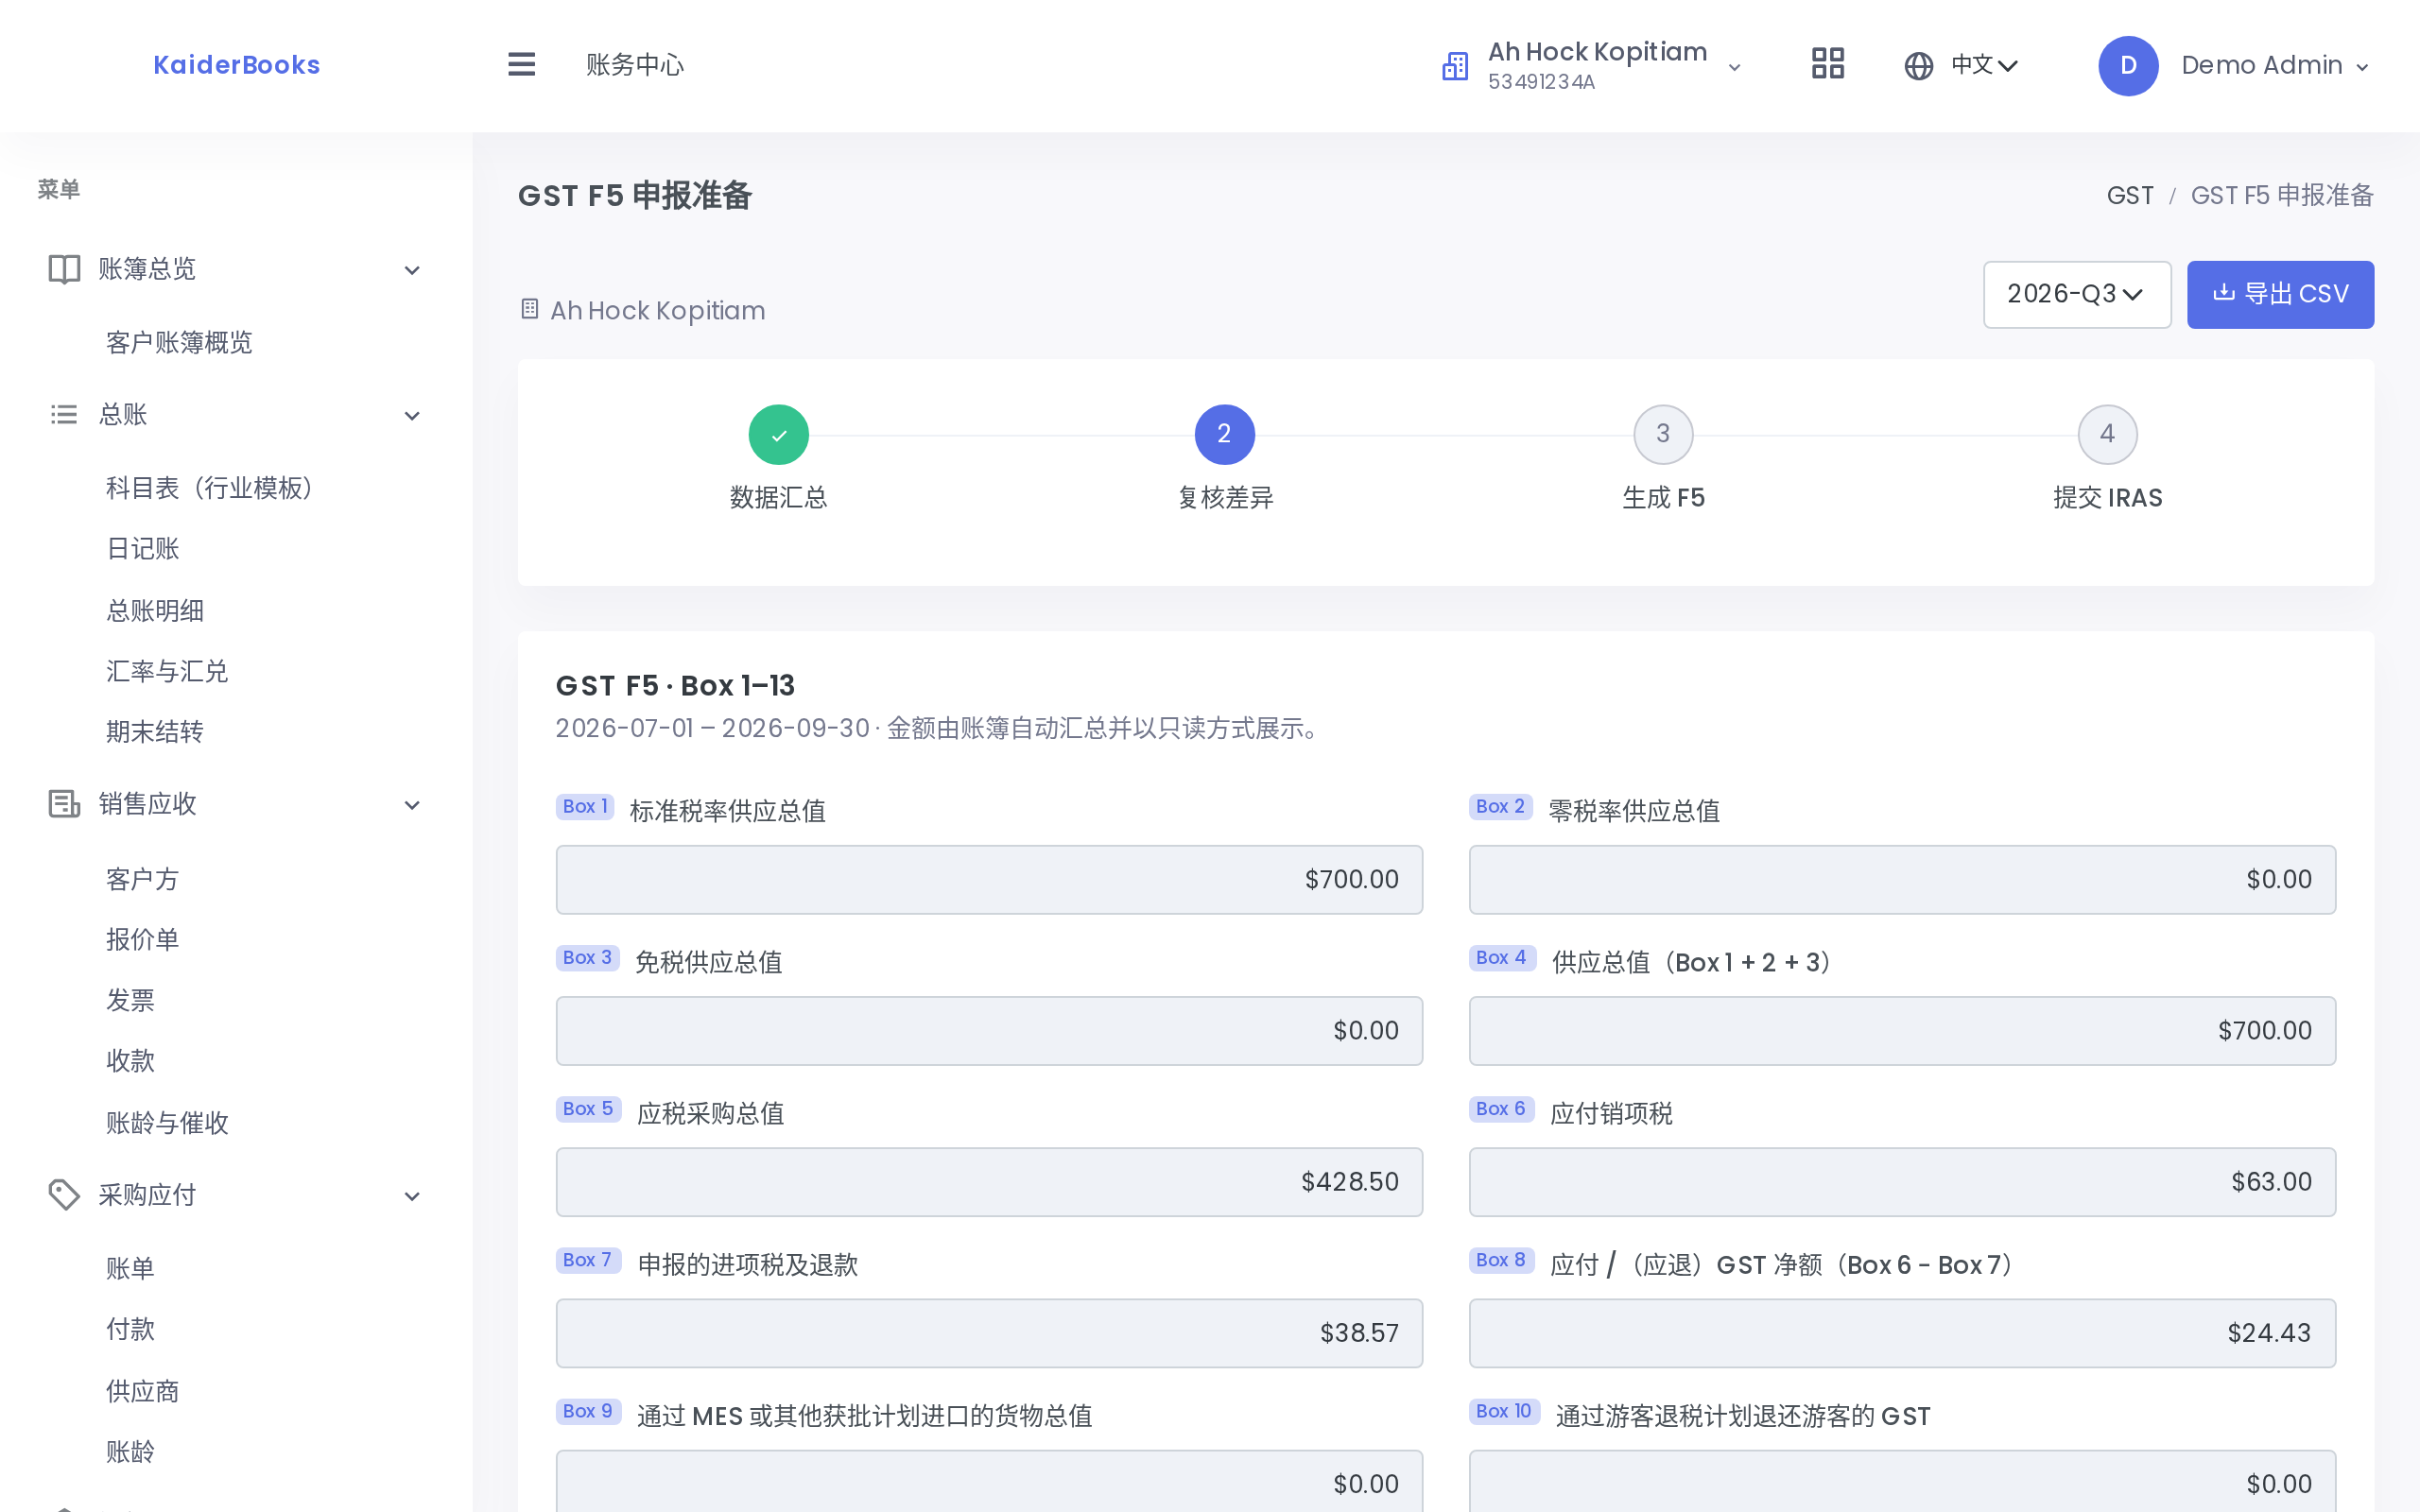Open the apps grid icon
This screenshot has width=2420, height=1512.
click(1827, 65)
